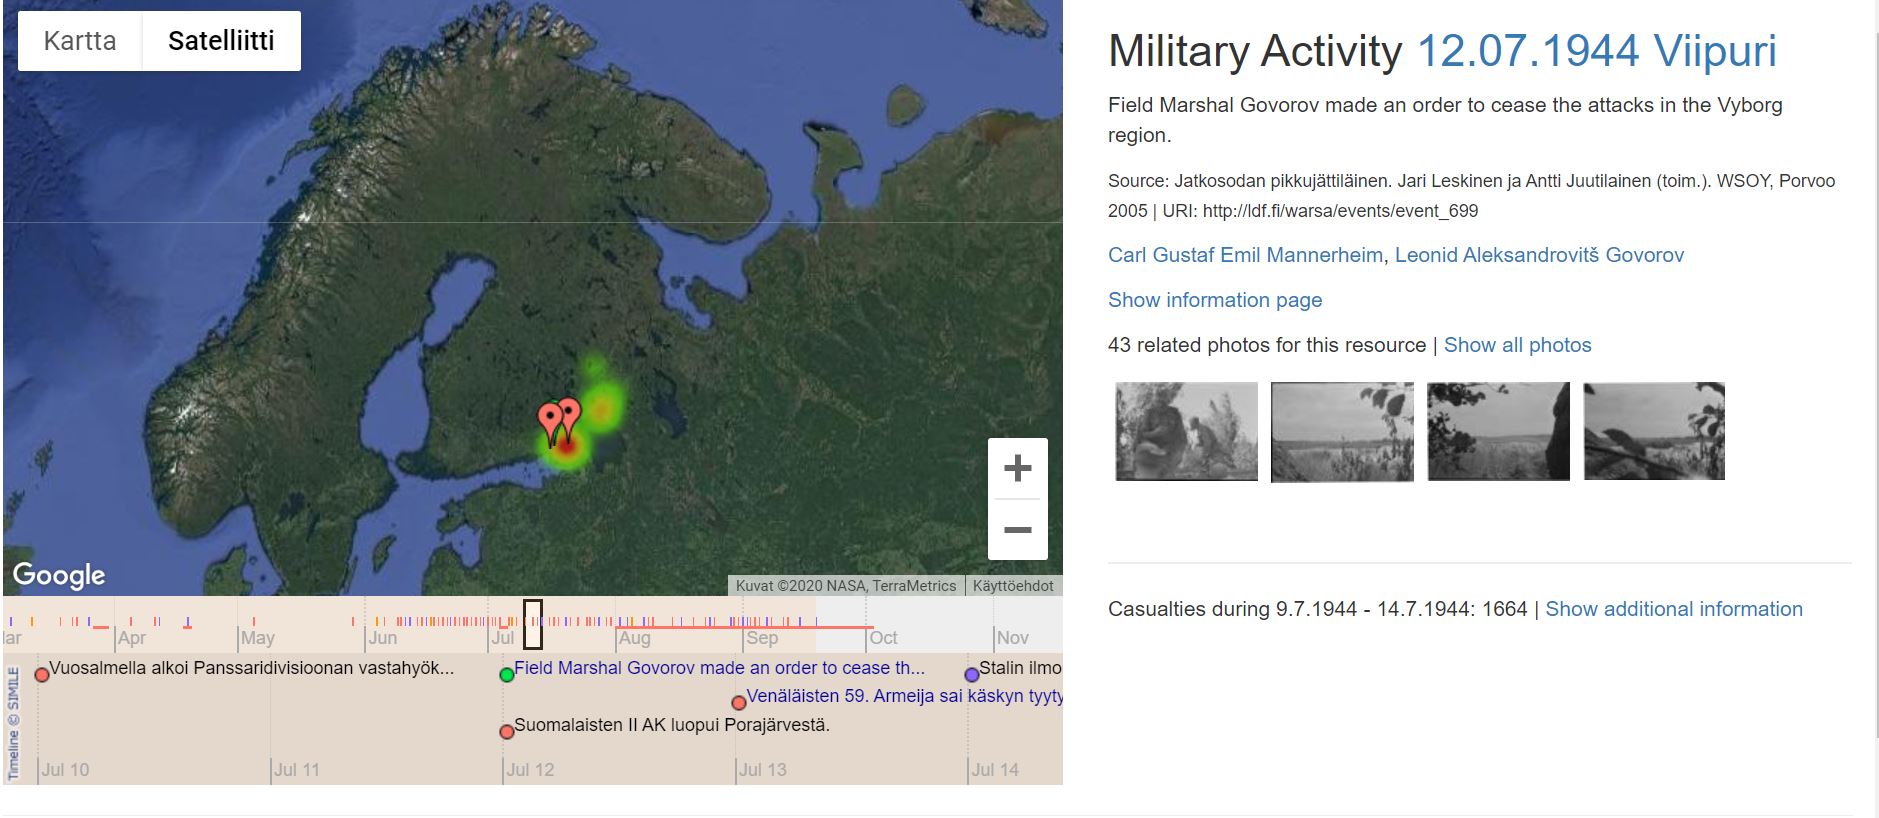Select Vuosalmella Panssaridivisioonan timeline event
Viewport: 1879px width, 818px height.
[x=251, y=668]
